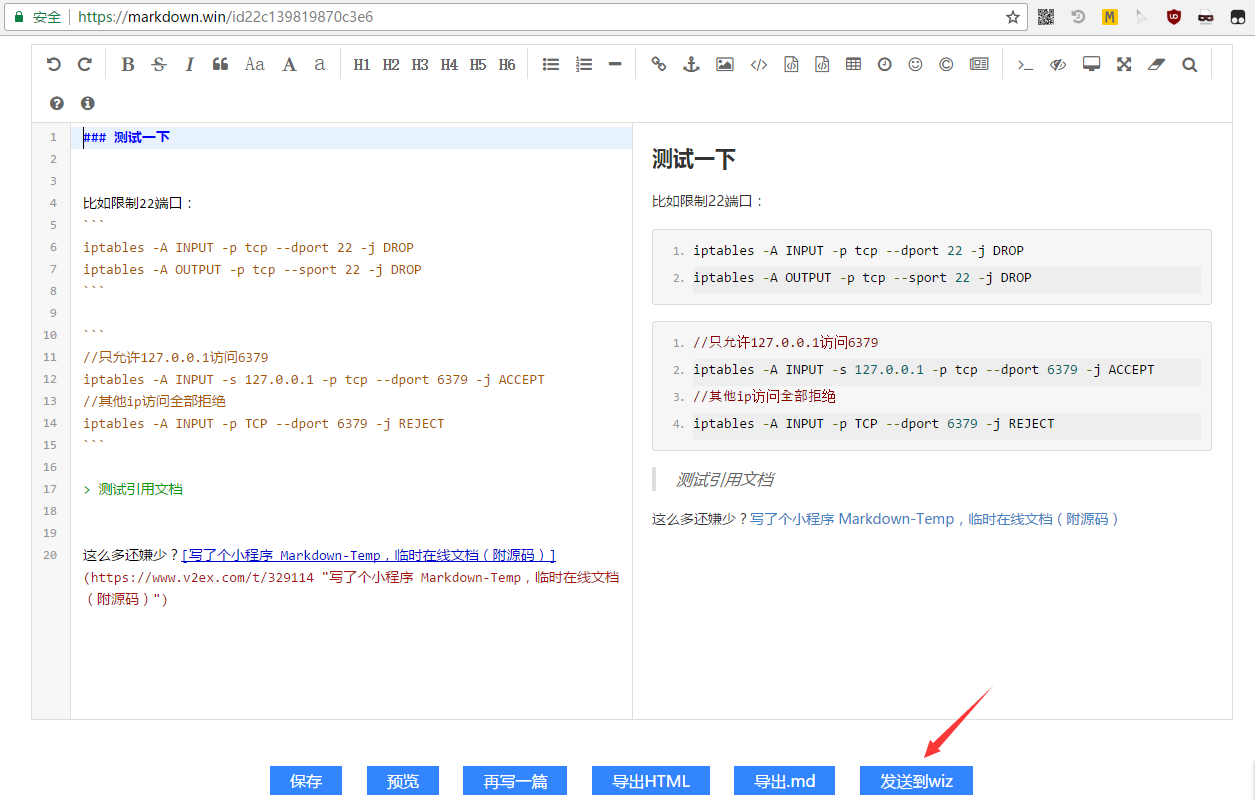Viewport: 1255px width, 800px height.
Task: Apply strikethrough formatting
Action: (x=159, y=63)
